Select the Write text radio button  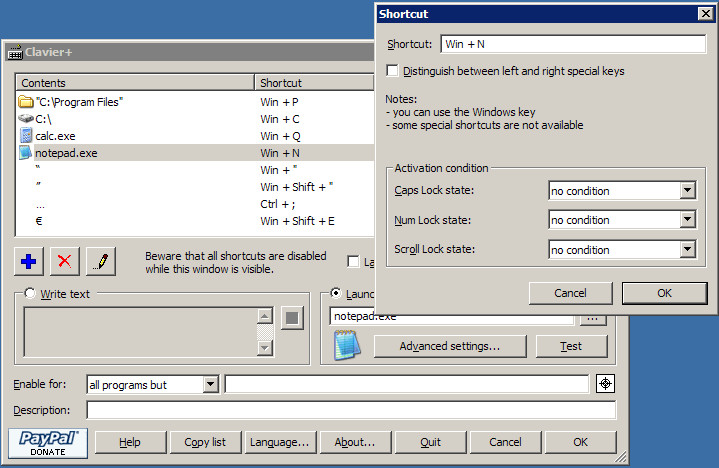[30, 293]
